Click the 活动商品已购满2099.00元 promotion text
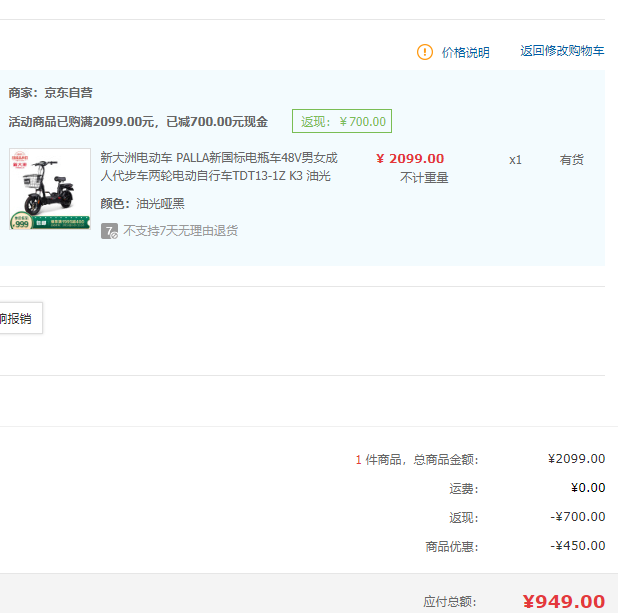This screenshot has width=618, height=613. (x=138, y=122)
